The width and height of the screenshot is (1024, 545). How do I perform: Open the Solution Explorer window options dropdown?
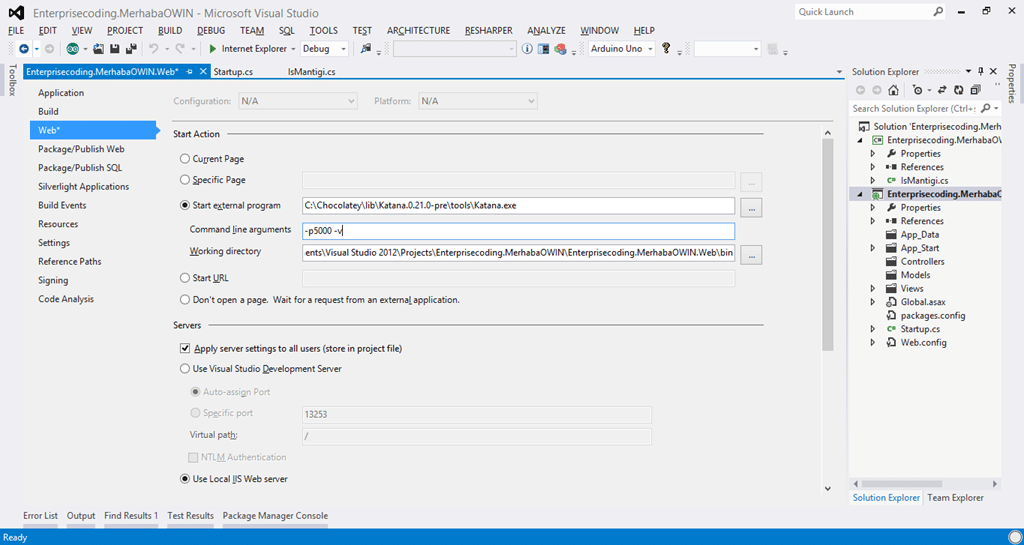[x=969, y=71]
